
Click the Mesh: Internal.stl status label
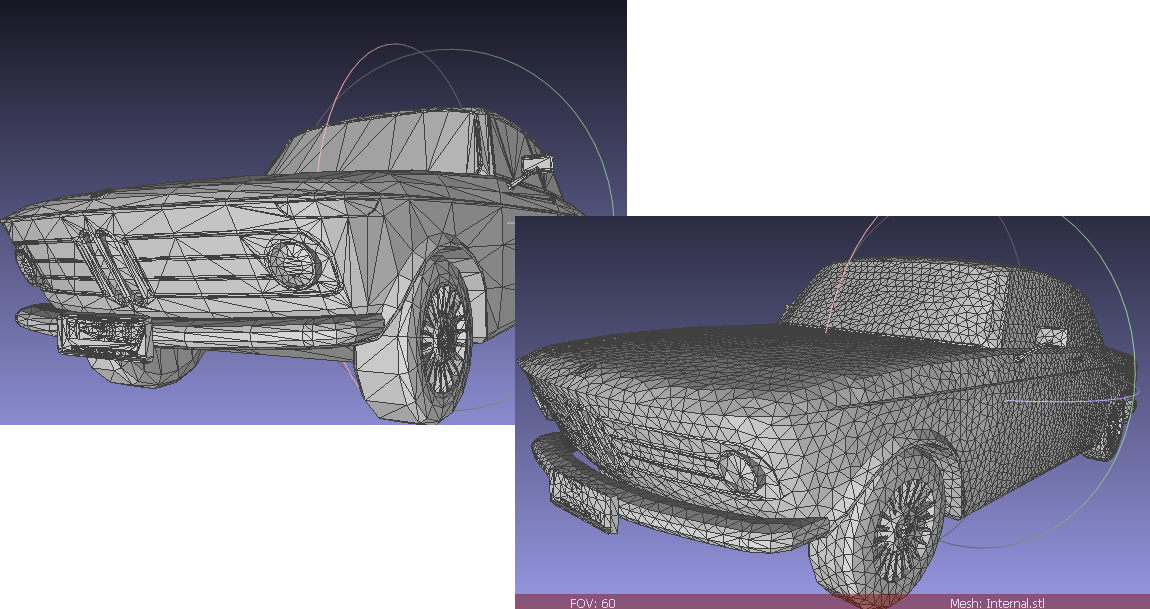click(x=996, y=603)
